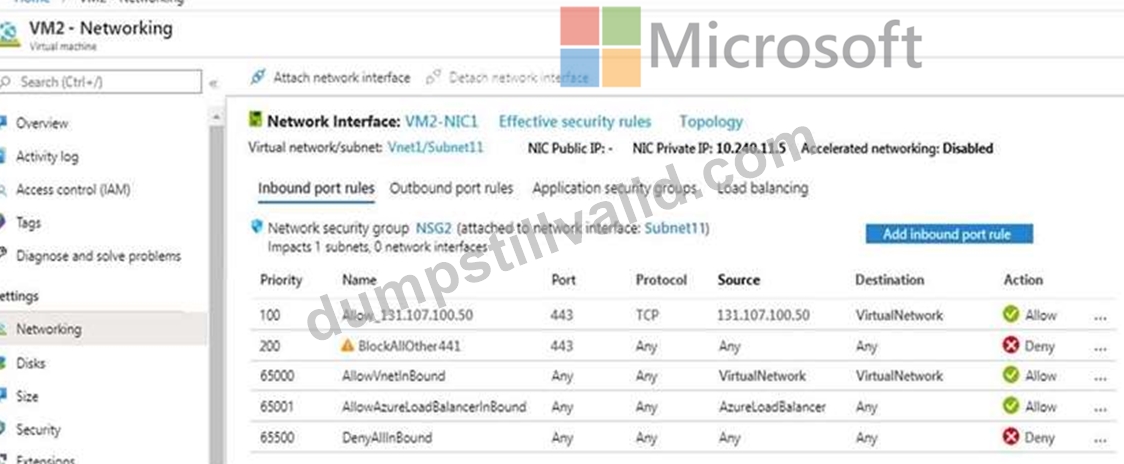Open Activity log in the sidebar
Viewport: 1124px width, 464px height.
pyautogui.click(x=47, y=156)
